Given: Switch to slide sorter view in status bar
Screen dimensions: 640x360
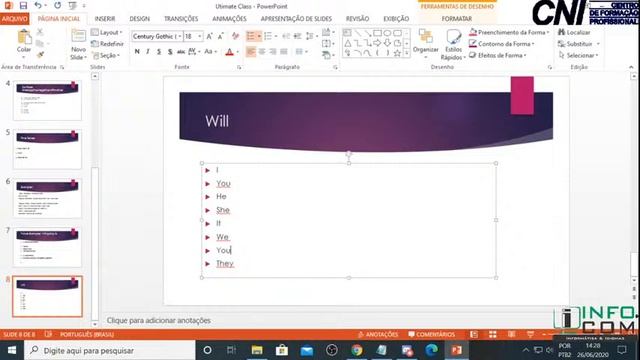Looking at the screenshot, I should [x=493, y=334].
